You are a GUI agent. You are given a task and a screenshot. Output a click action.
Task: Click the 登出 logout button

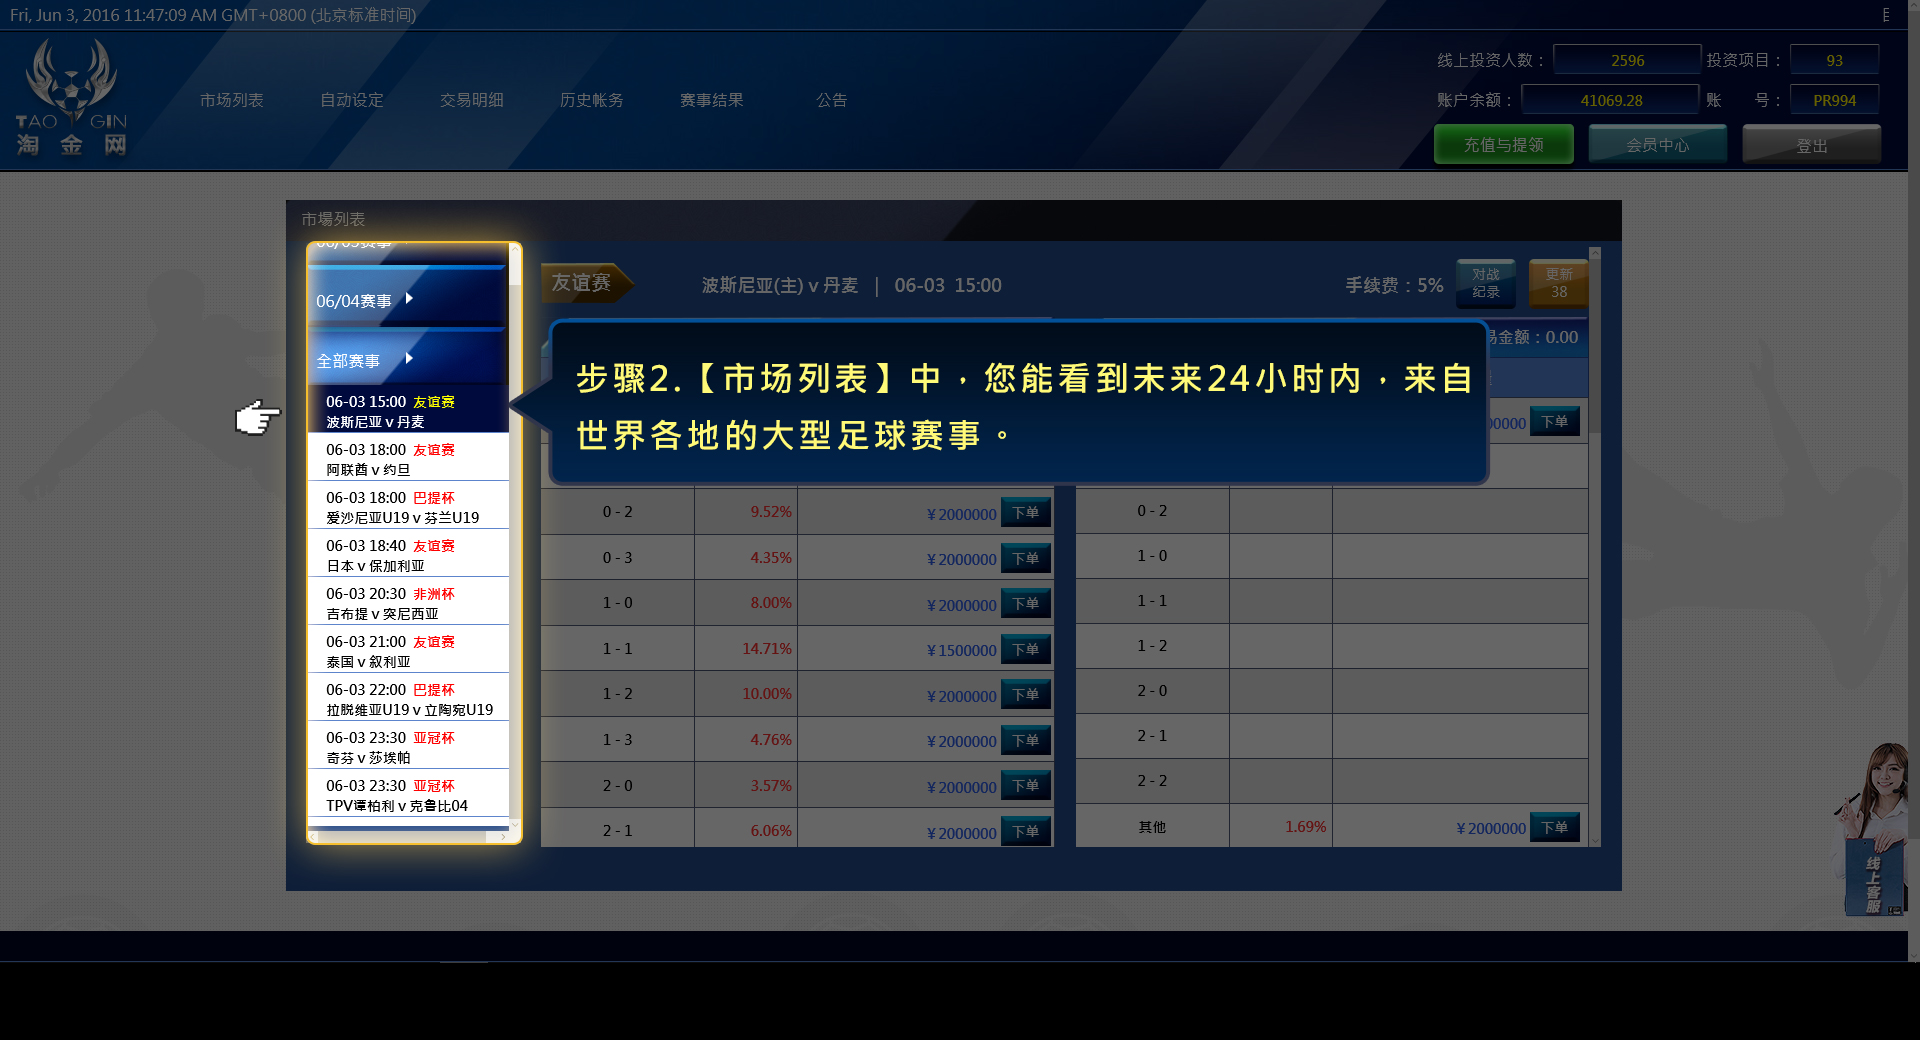click(1811, 143)
